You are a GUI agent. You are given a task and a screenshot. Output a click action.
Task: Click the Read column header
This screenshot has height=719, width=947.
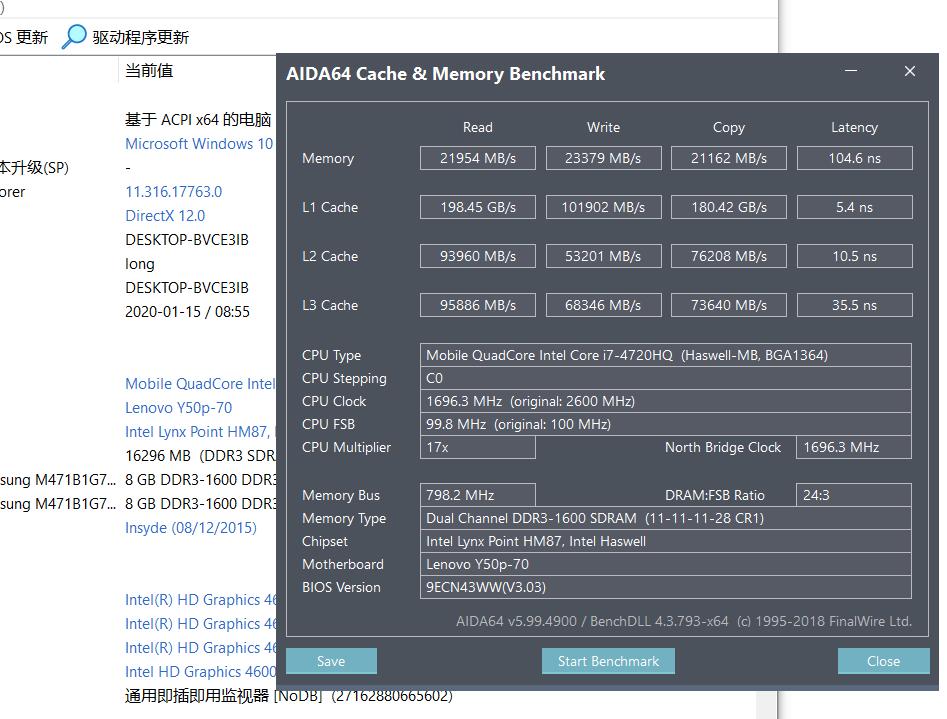478,127
